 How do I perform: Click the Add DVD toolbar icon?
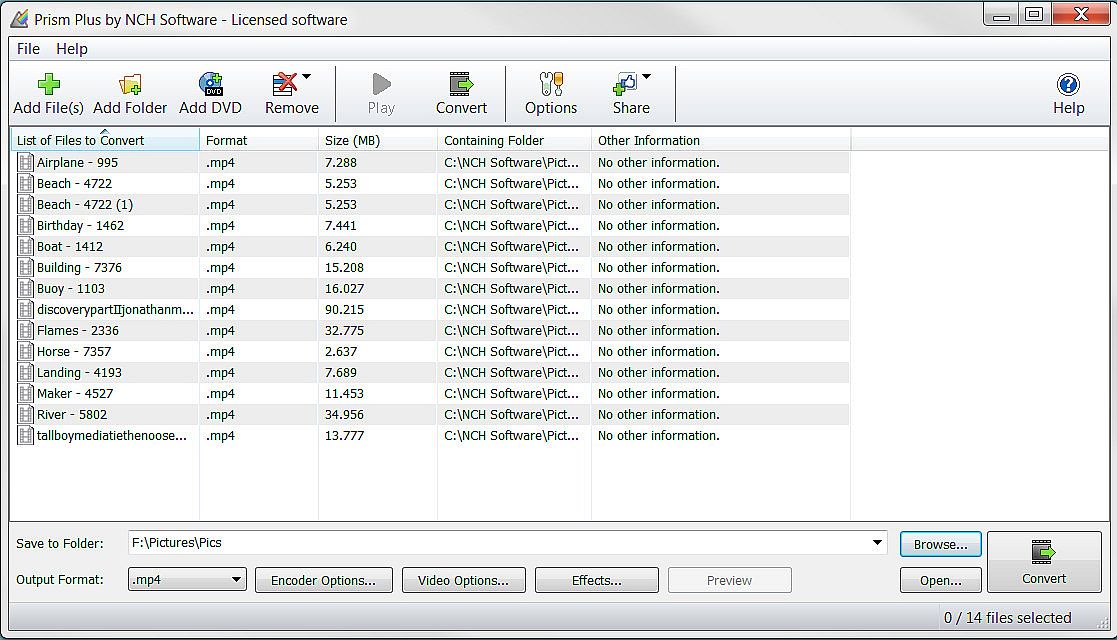point(210,85)
